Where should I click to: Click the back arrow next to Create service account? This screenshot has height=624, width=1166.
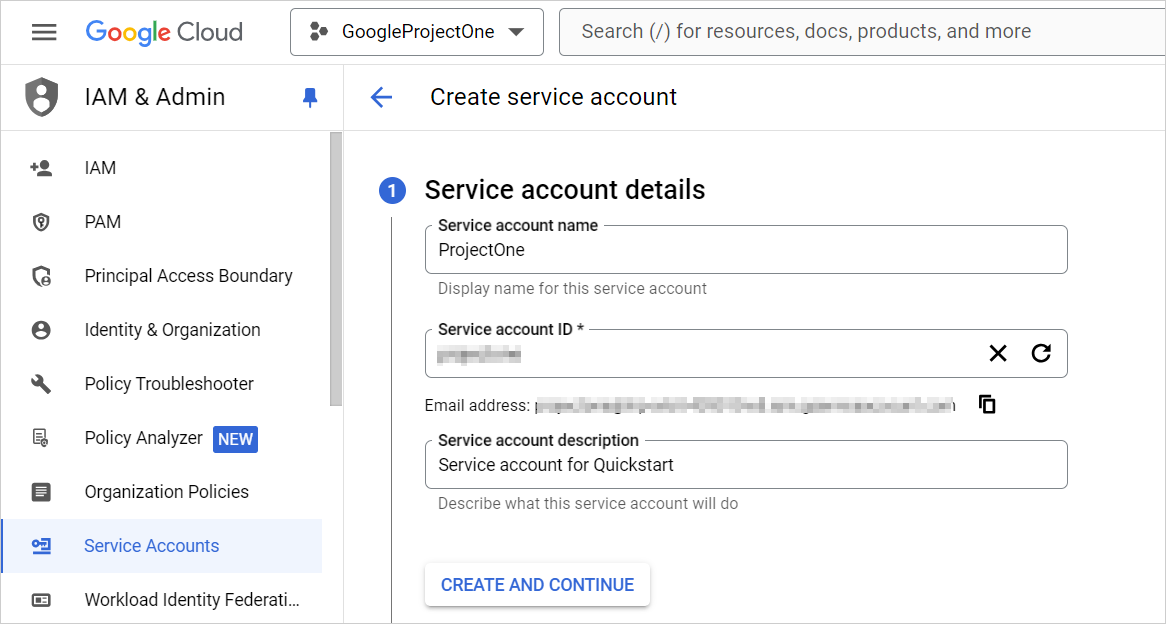tap(381, 97)
